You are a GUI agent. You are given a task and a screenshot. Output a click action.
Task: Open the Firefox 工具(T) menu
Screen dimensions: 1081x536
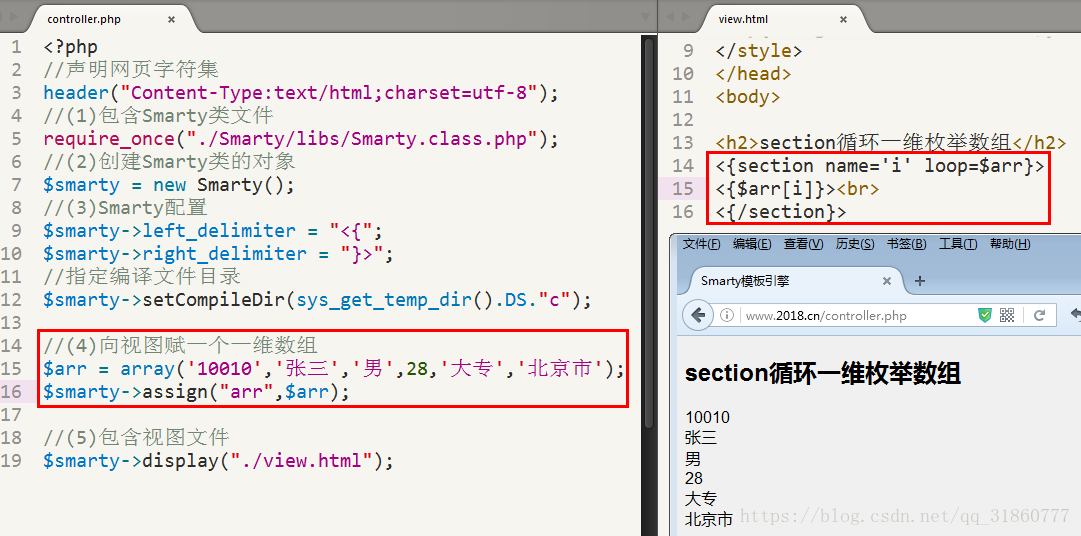pyautogui.click(x=958, y=244)
